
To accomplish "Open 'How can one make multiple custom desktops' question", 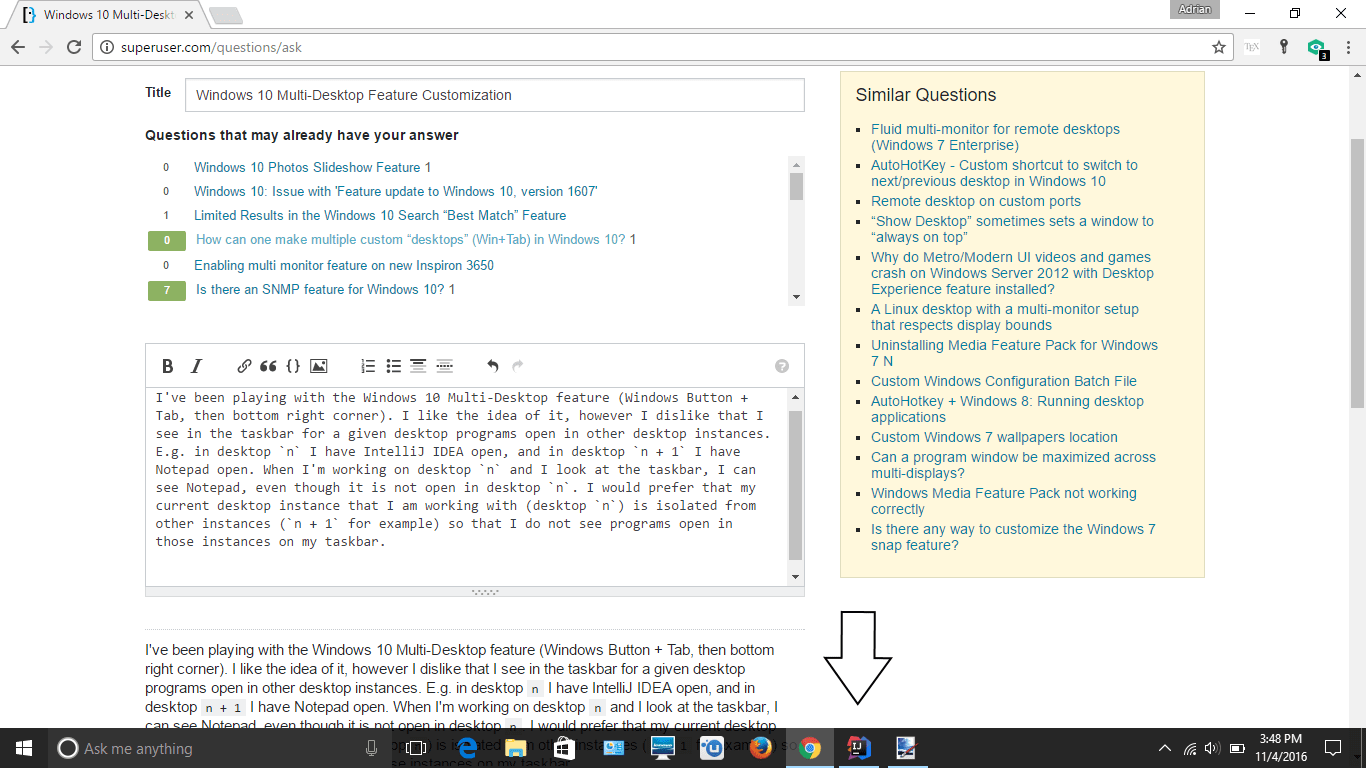I will pyautogui.click(x=411, y=239).
